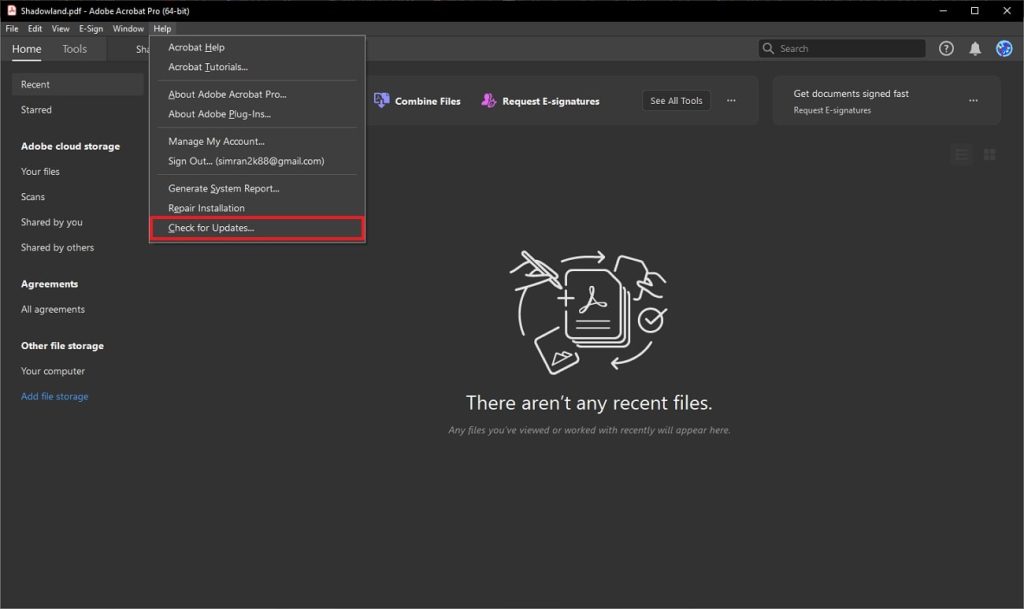Select Recent in sidebar
The height and width of the screenshot is (609, 1024).
click(x=77, y=84)
